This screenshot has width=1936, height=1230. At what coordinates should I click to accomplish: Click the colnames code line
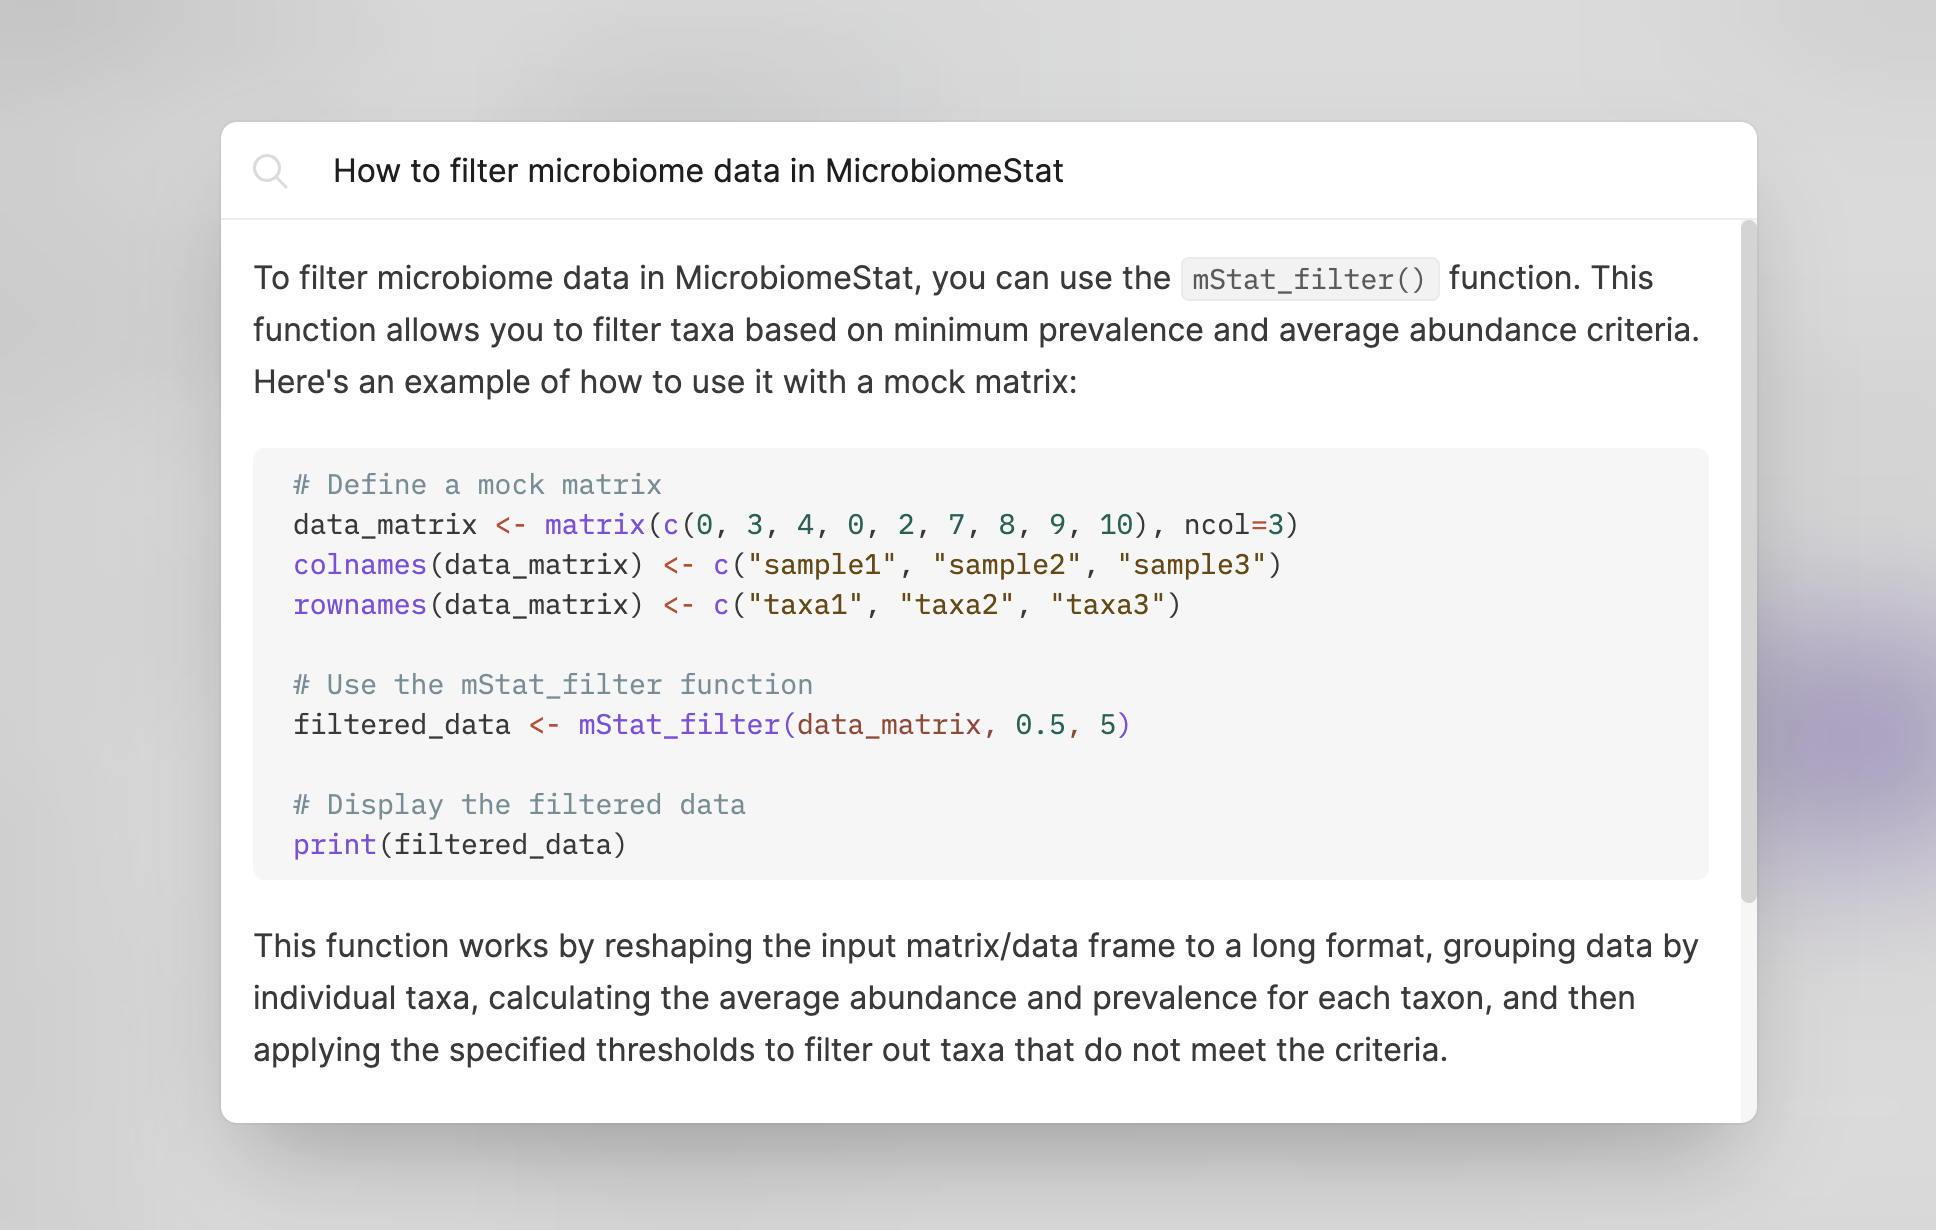[787, 565]
